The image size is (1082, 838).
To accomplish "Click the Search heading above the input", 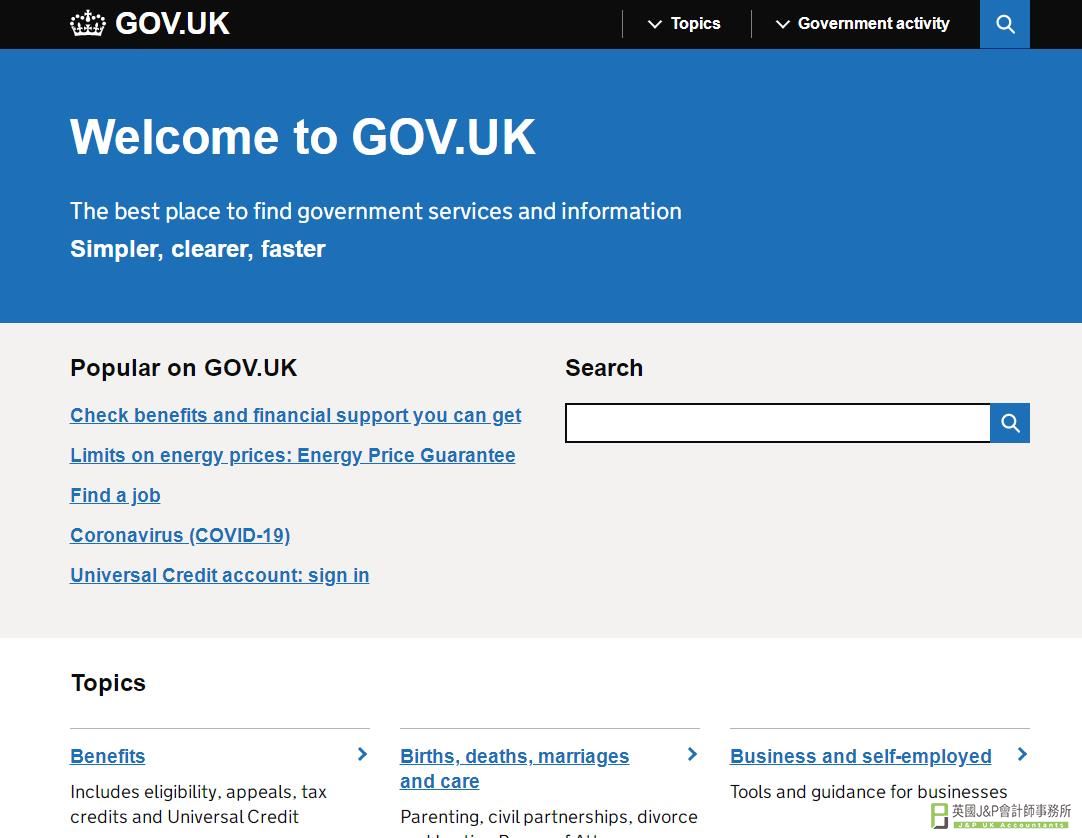I will [x=604, y=368].
